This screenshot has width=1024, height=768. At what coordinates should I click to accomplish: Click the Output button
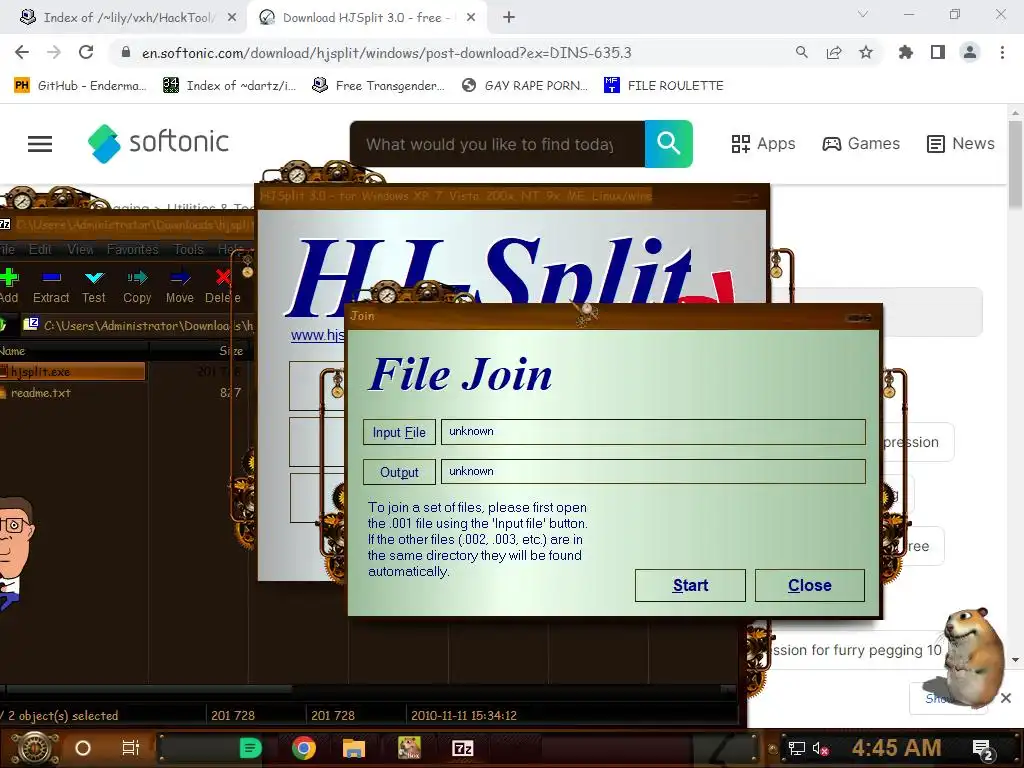pos(399,472)
